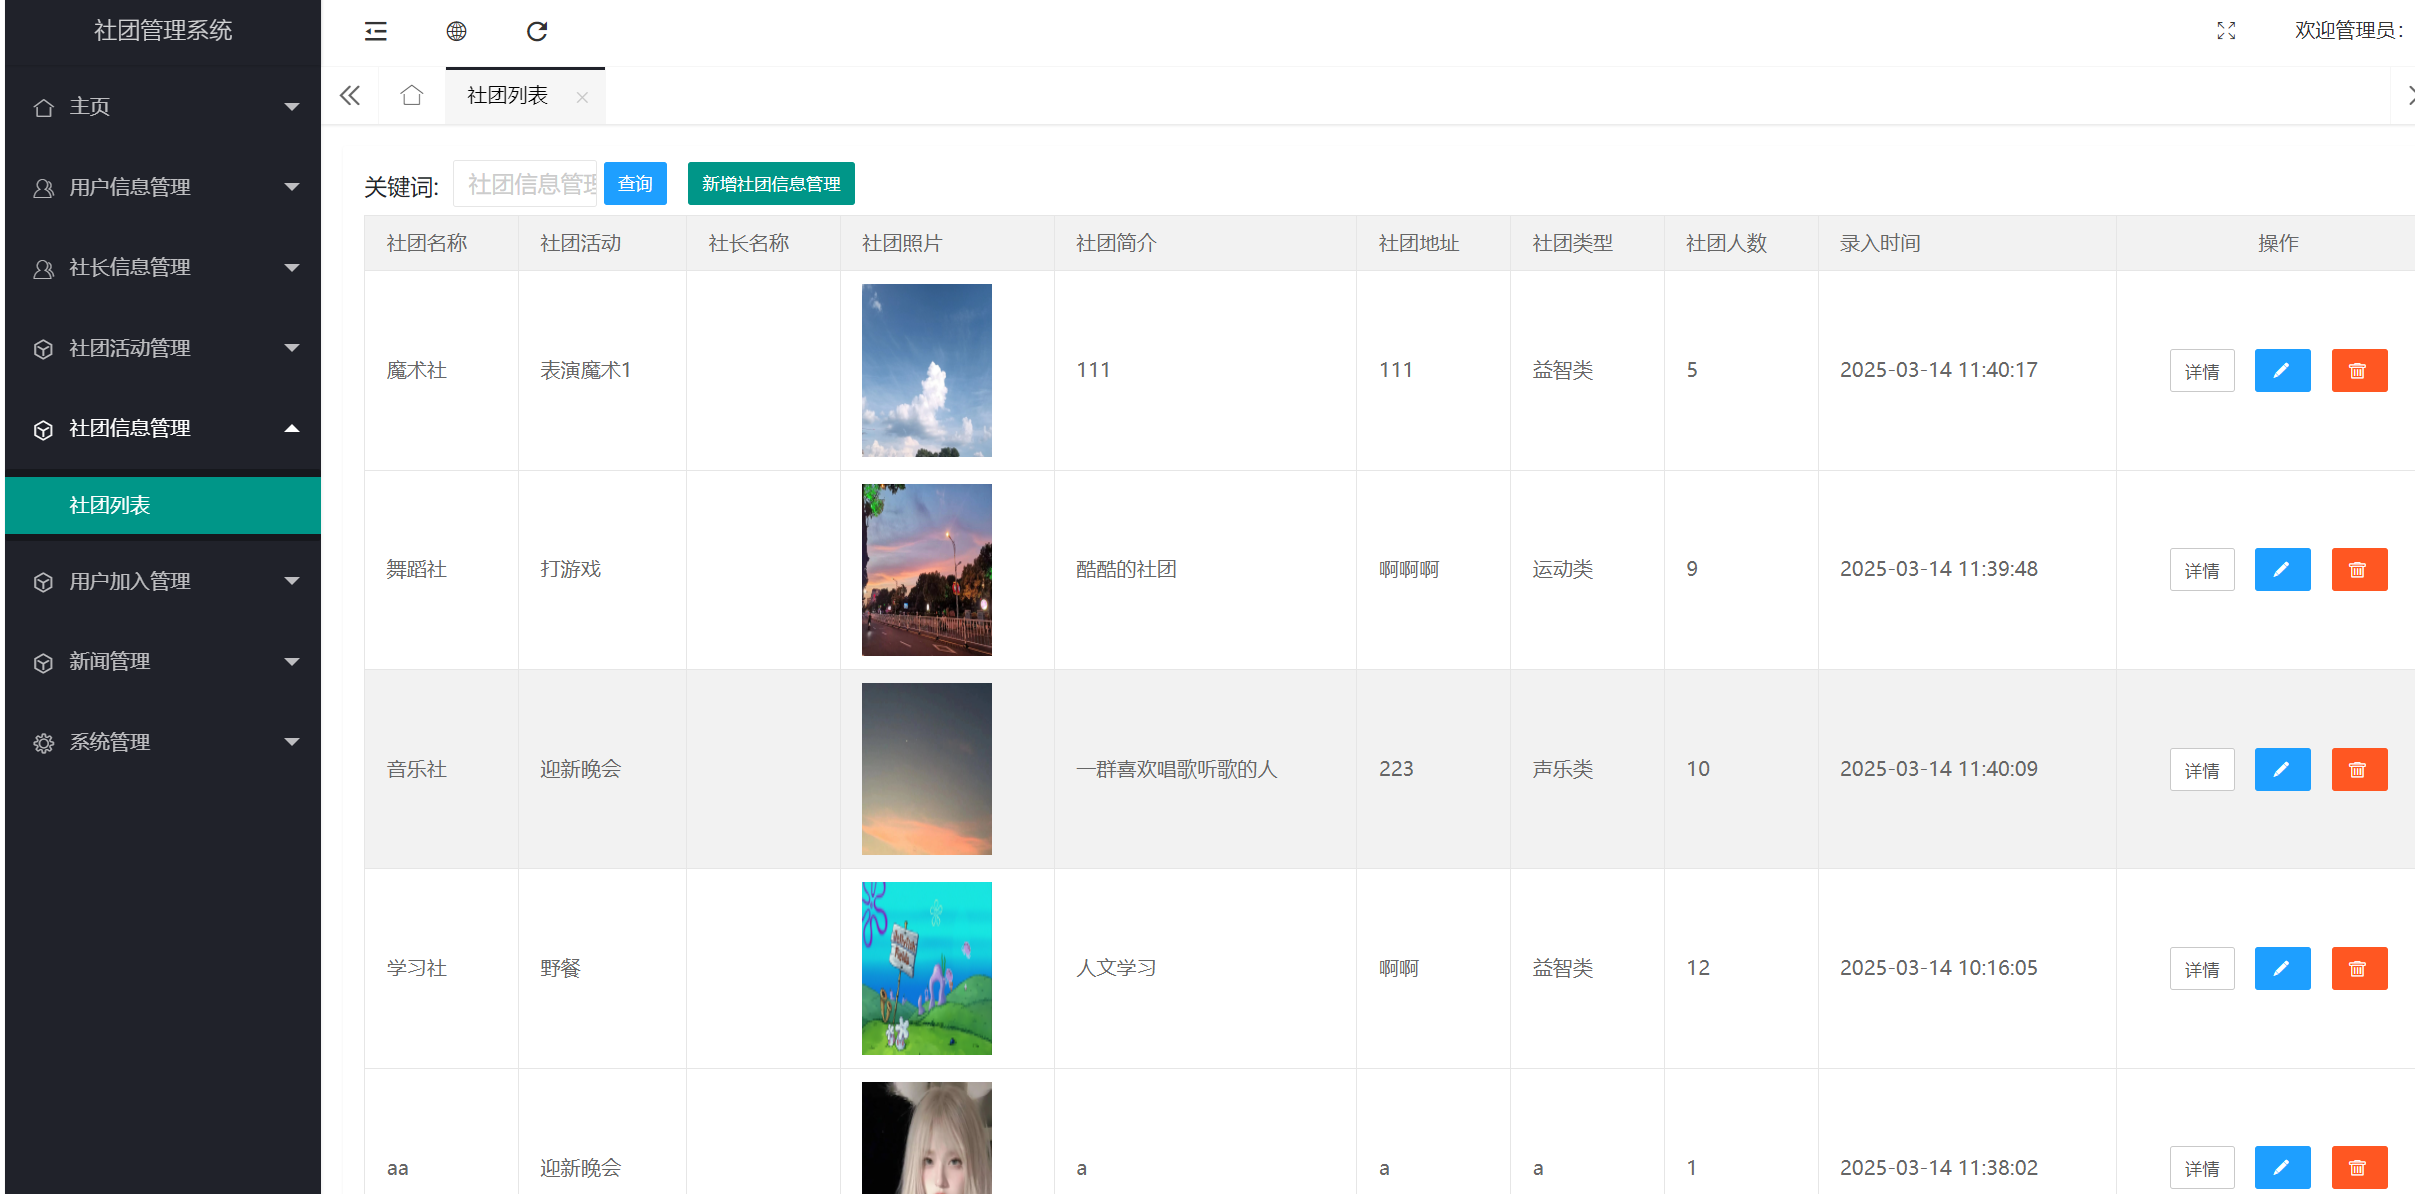Switch to the 社团列表 tab
The height and width of the screenshot is (1194, 2415).
click(x=507, y=96)
